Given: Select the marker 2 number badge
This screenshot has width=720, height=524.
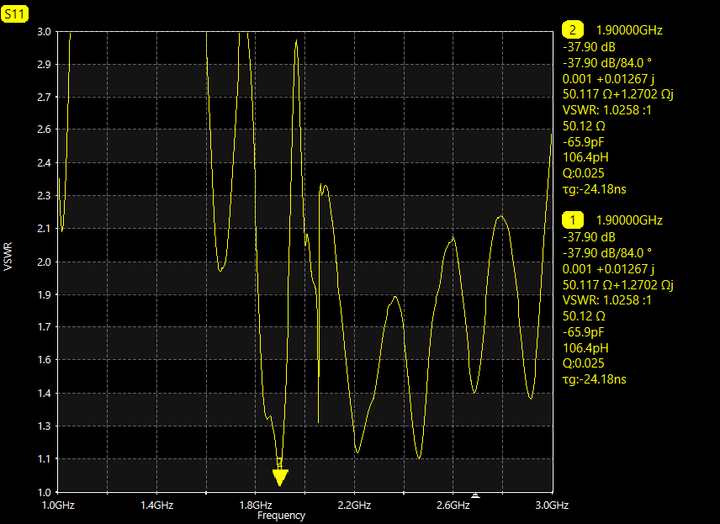Looking at the screenshot, I should [573, 30].
